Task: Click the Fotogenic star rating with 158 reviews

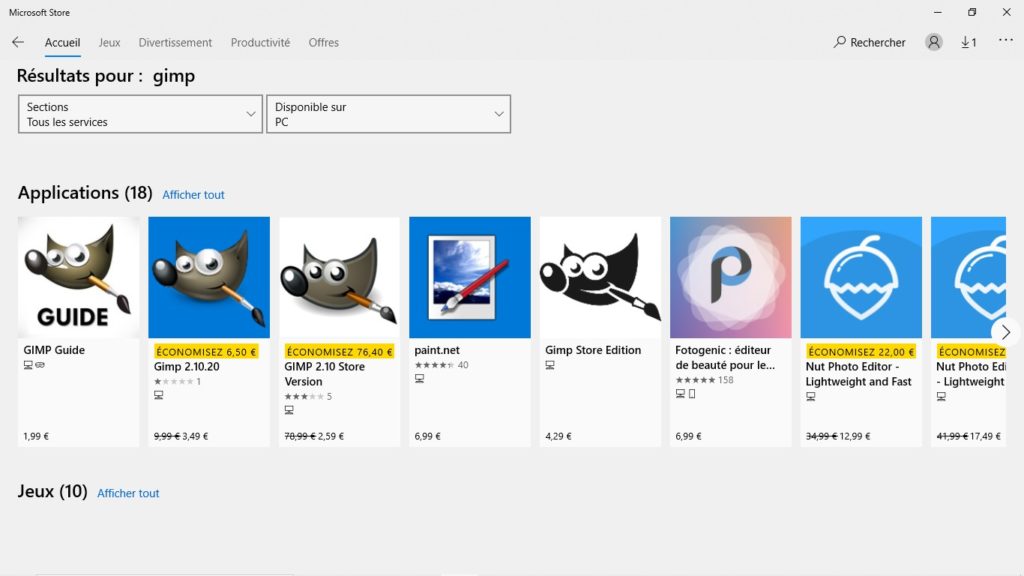Action: click(705, 380)
